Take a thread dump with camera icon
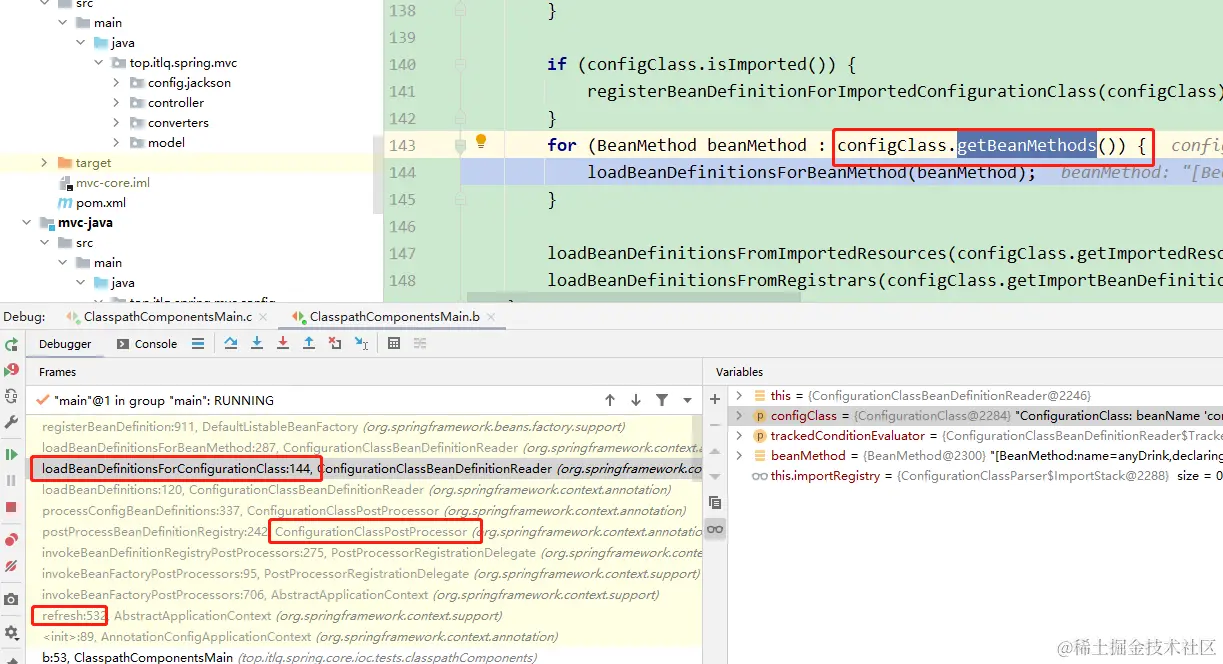Screen dimensions: 1223x664 11,599
